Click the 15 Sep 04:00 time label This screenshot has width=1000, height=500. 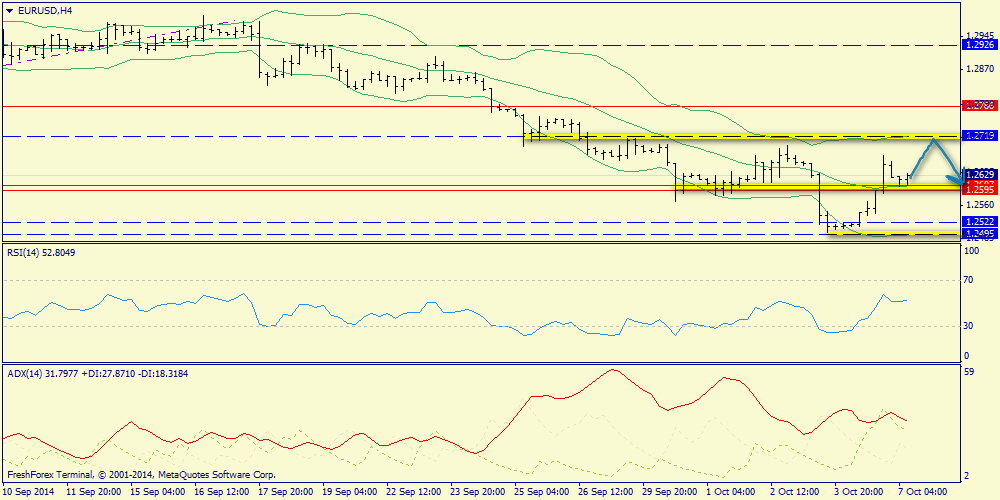(156, 492)
